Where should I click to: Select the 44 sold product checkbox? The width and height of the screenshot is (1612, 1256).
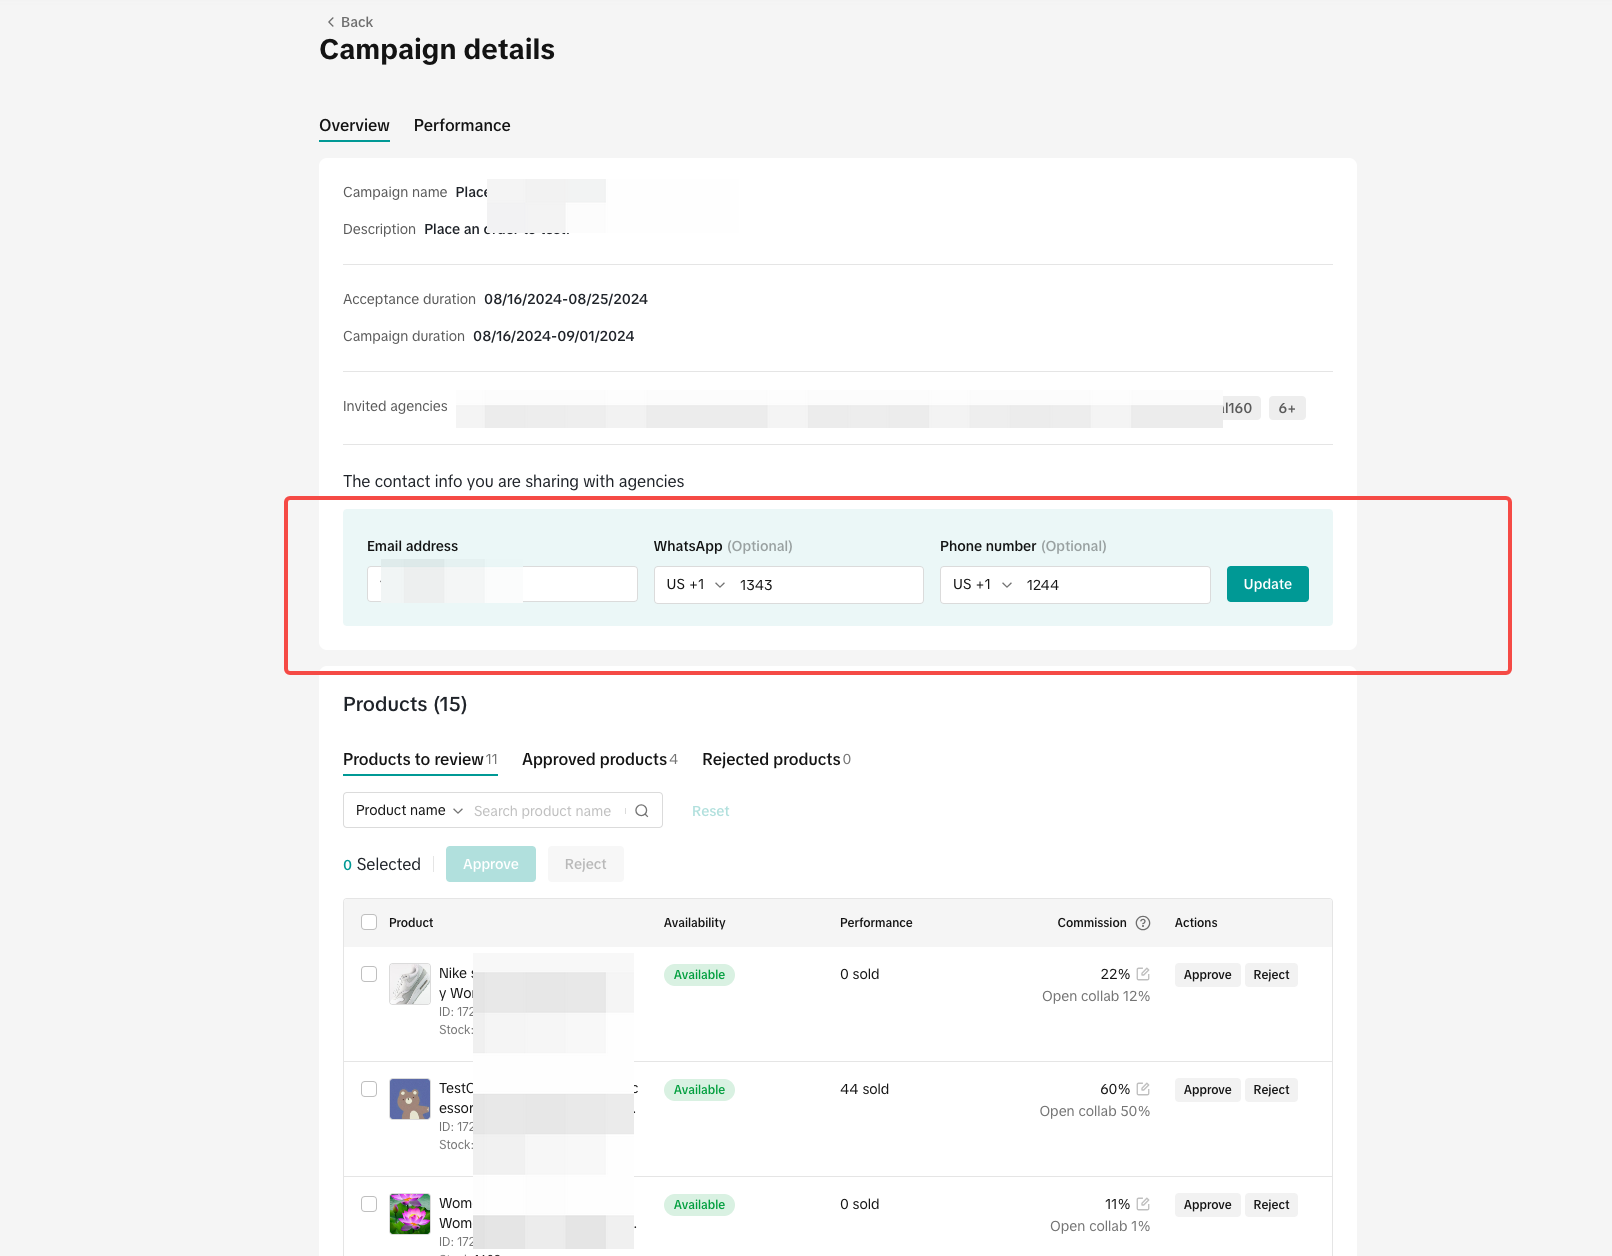pyautogui.click(x=369, y=1089)
